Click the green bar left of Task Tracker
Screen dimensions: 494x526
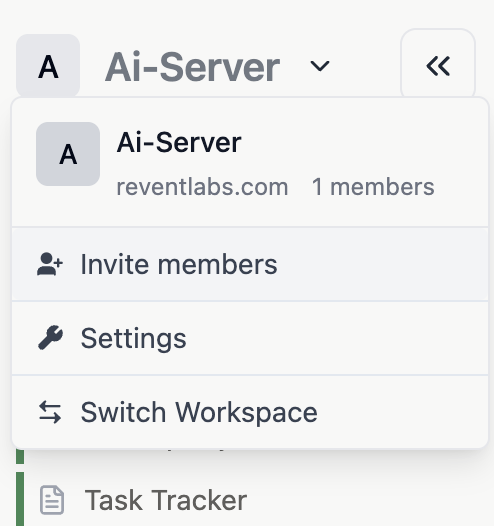pyautogui.click(x=20, y=499)
